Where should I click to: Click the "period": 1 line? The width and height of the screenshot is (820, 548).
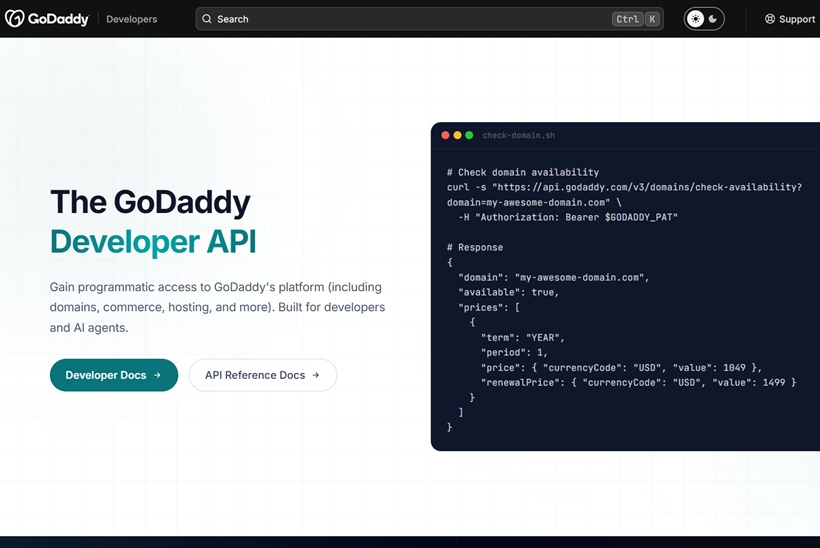point(514,352)
